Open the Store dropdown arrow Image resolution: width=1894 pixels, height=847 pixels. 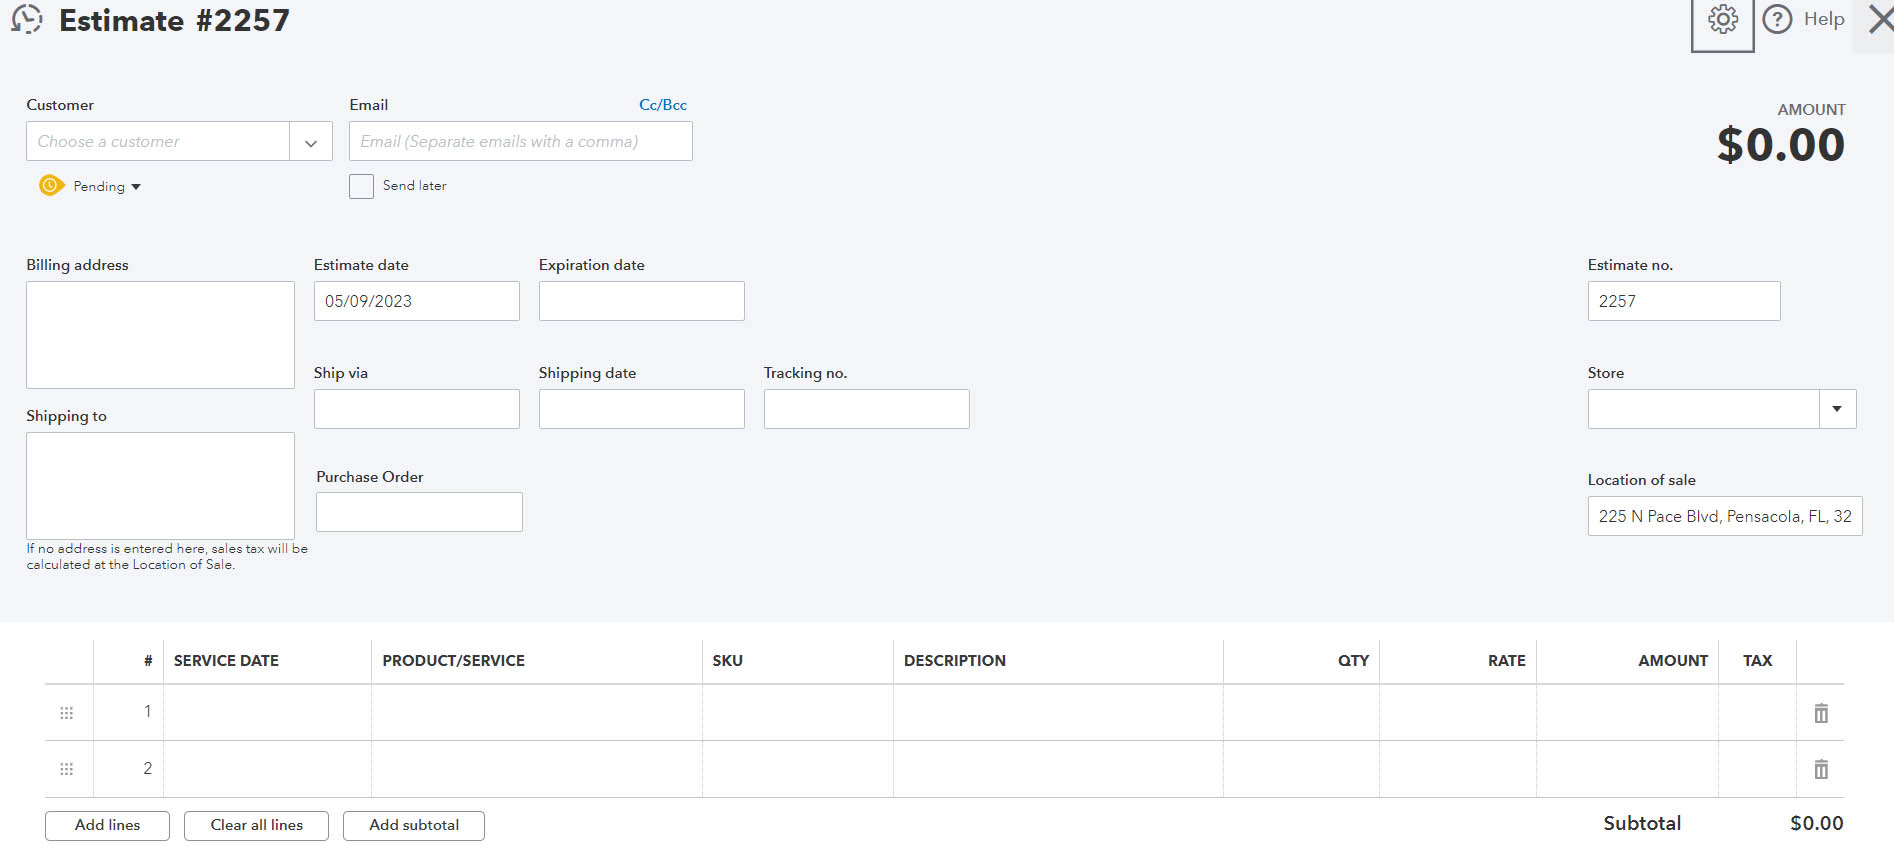(x=1837, y=409)
